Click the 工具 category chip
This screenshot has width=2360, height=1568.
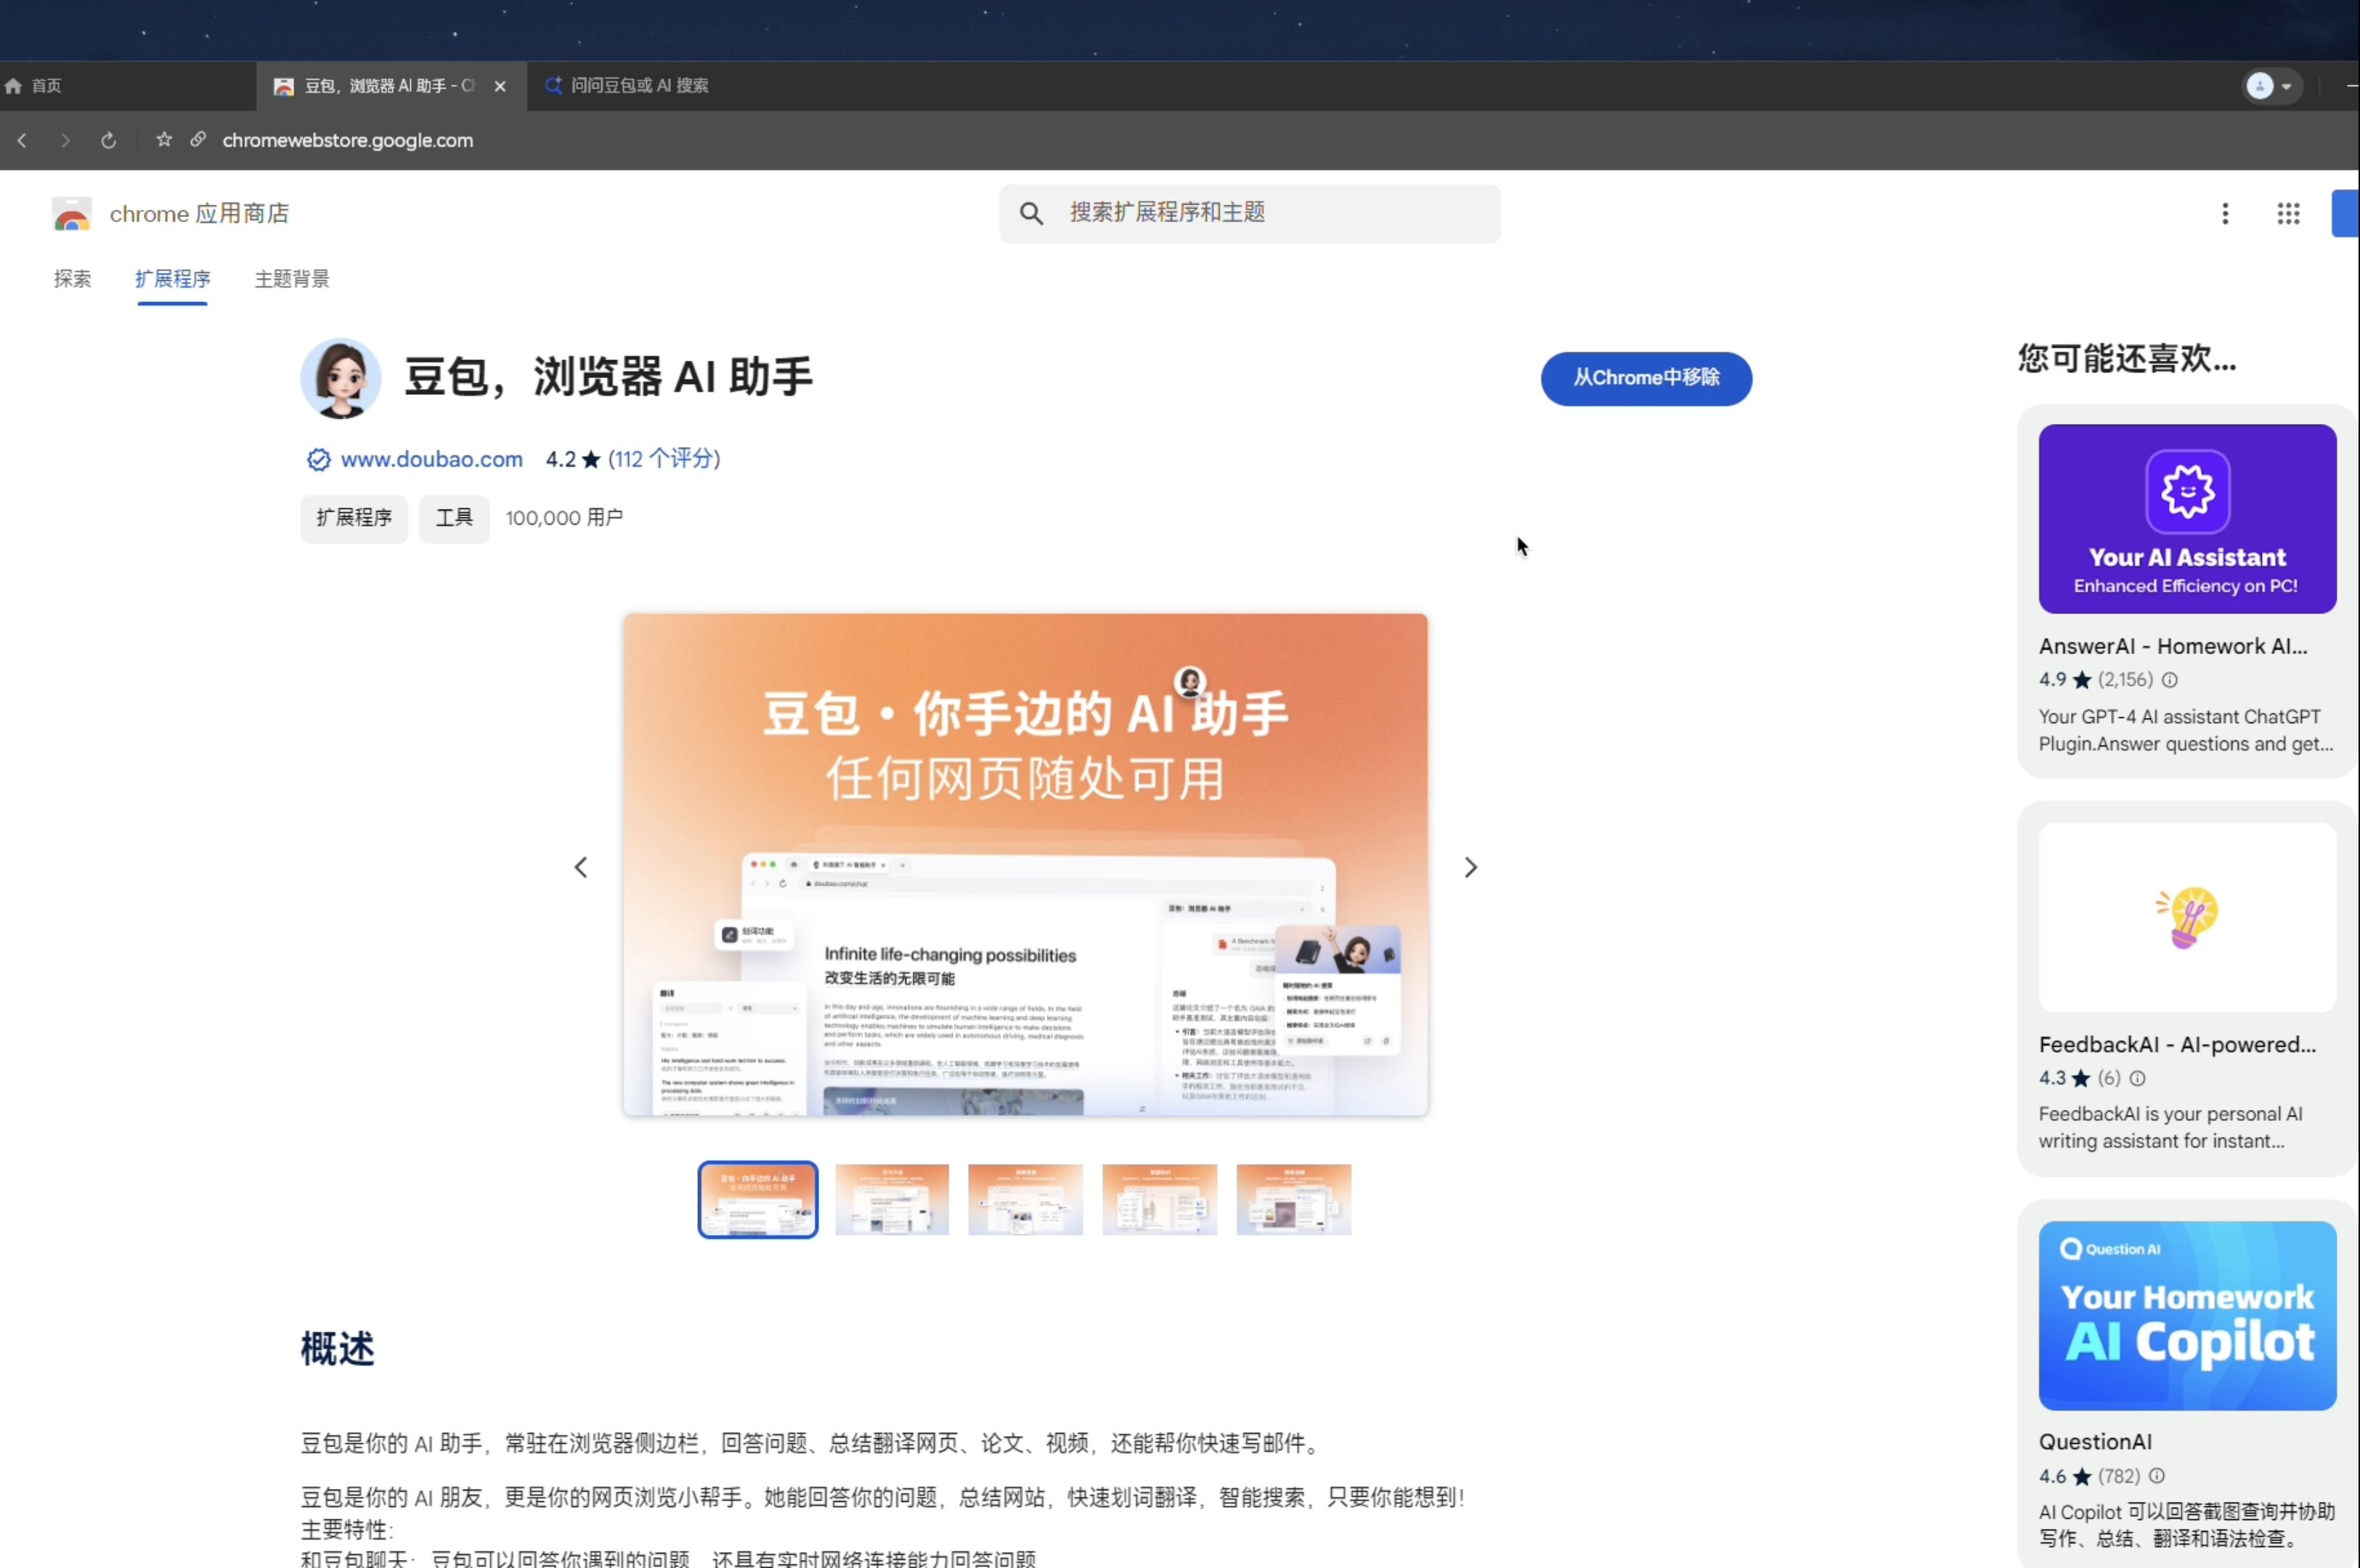pos(454,518)
